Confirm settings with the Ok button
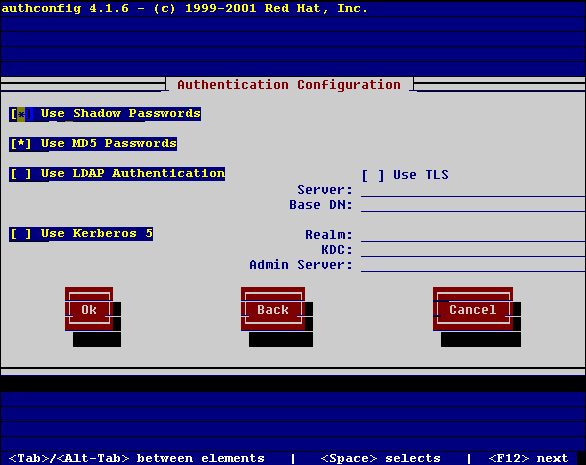 (x=89, y=309)
